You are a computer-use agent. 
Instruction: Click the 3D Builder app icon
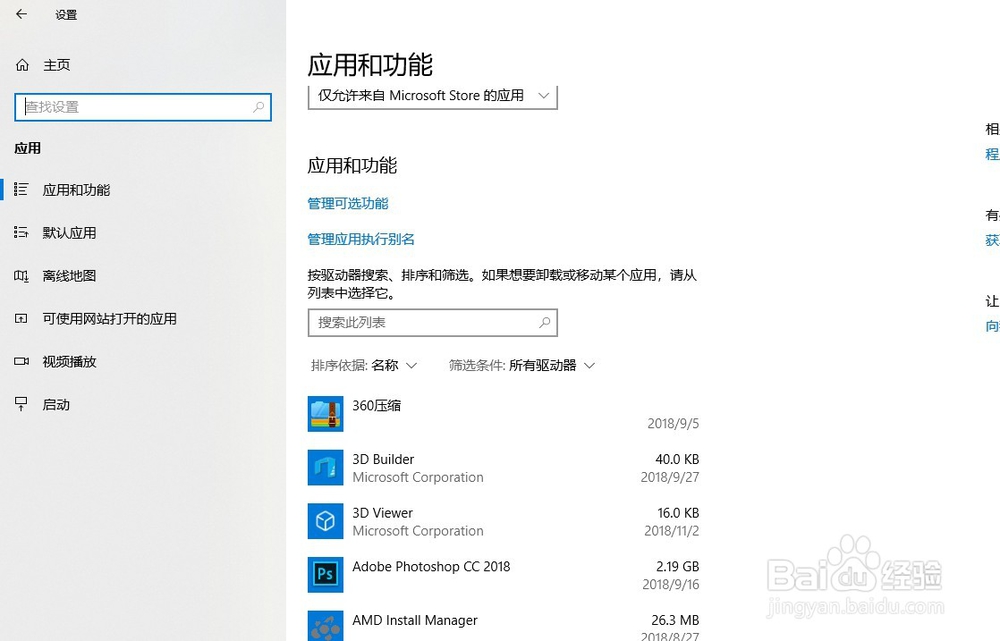pos(325,467)
